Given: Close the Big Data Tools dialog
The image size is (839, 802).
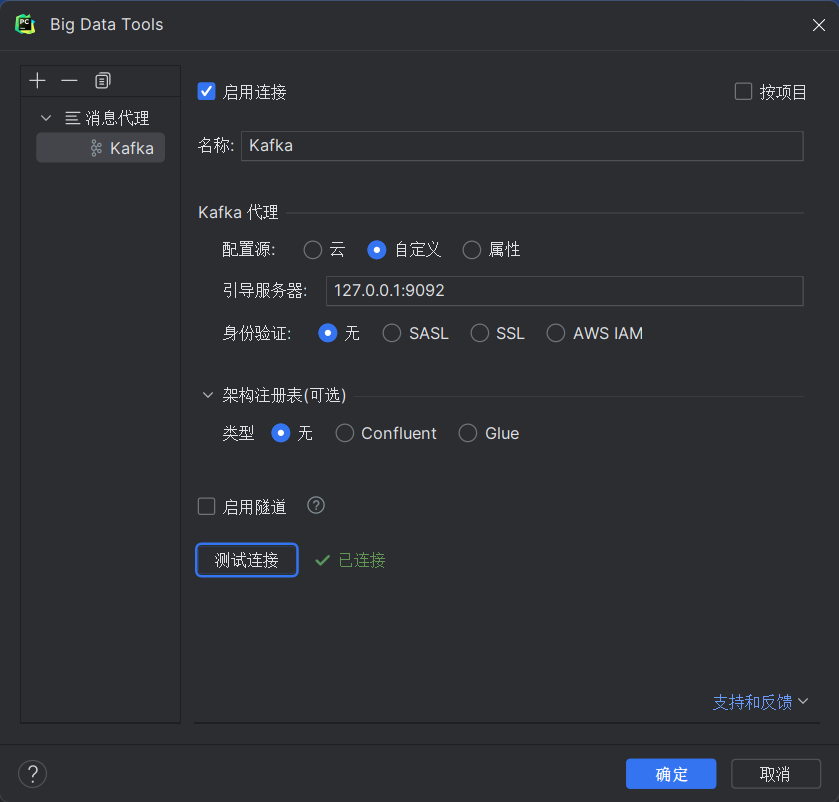Looking at the screenshot, I should (x=818, y=25).
